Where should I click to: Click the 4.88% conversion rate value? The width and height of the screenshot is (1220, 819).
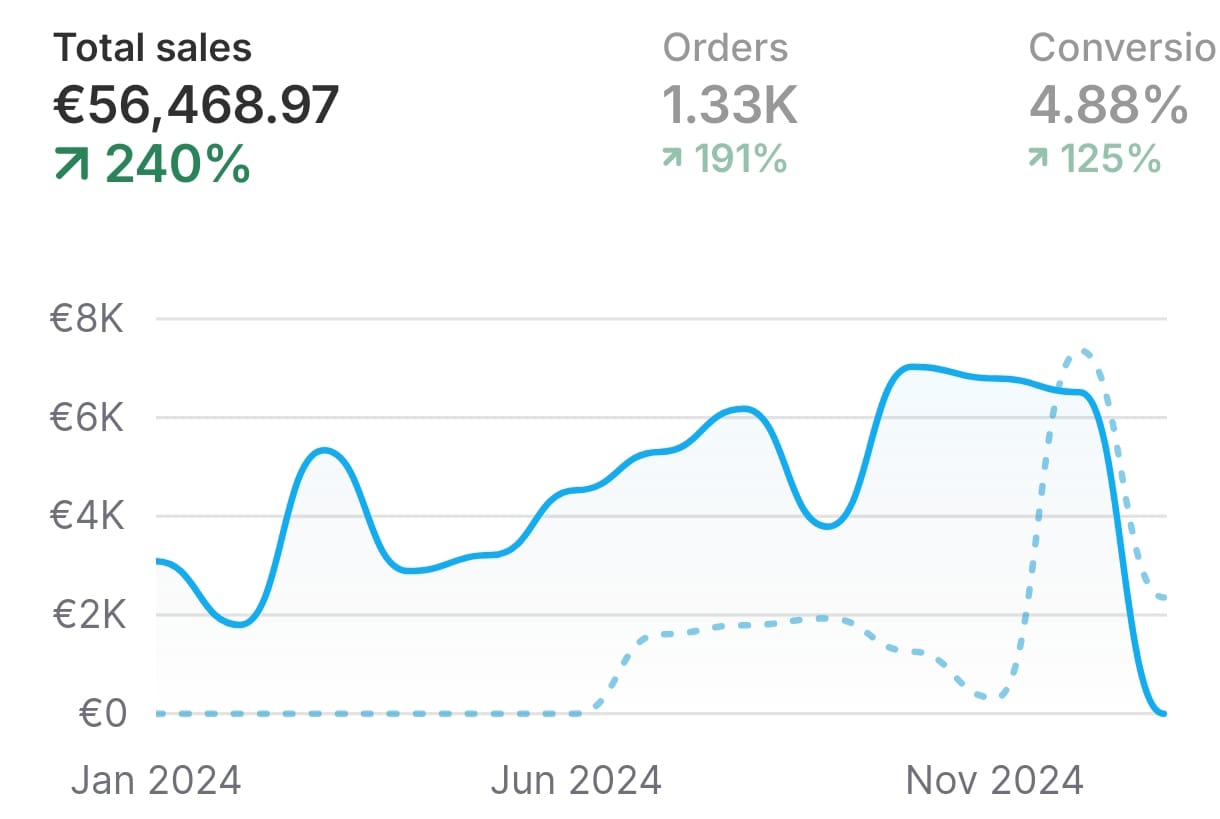(1109, 105)
